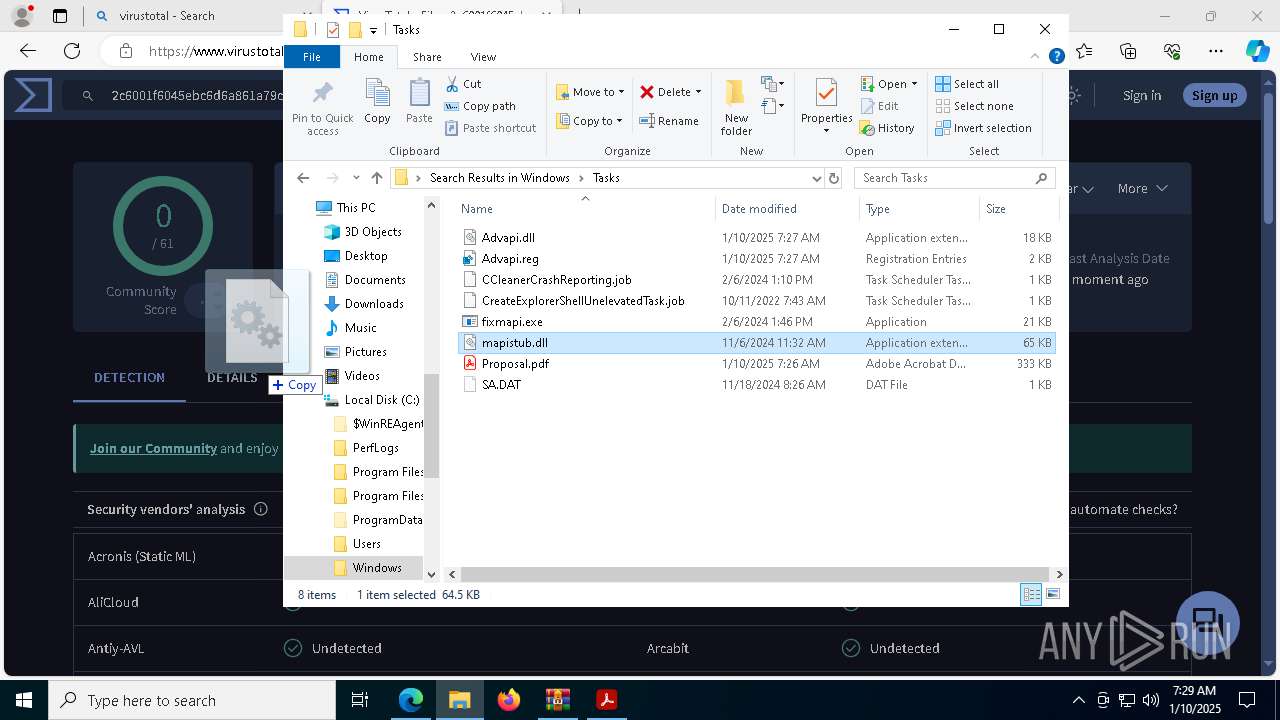This screenshot has width=1280, height=720.
Task: Open Task View on taskbar
Action: (x=360, y=700)
